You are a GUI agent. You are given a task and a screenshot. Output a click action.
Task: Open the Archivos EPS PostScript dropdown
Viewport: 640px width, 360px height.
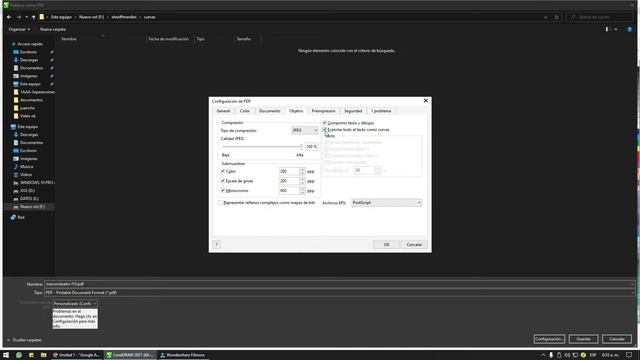(x=386, y=203)
